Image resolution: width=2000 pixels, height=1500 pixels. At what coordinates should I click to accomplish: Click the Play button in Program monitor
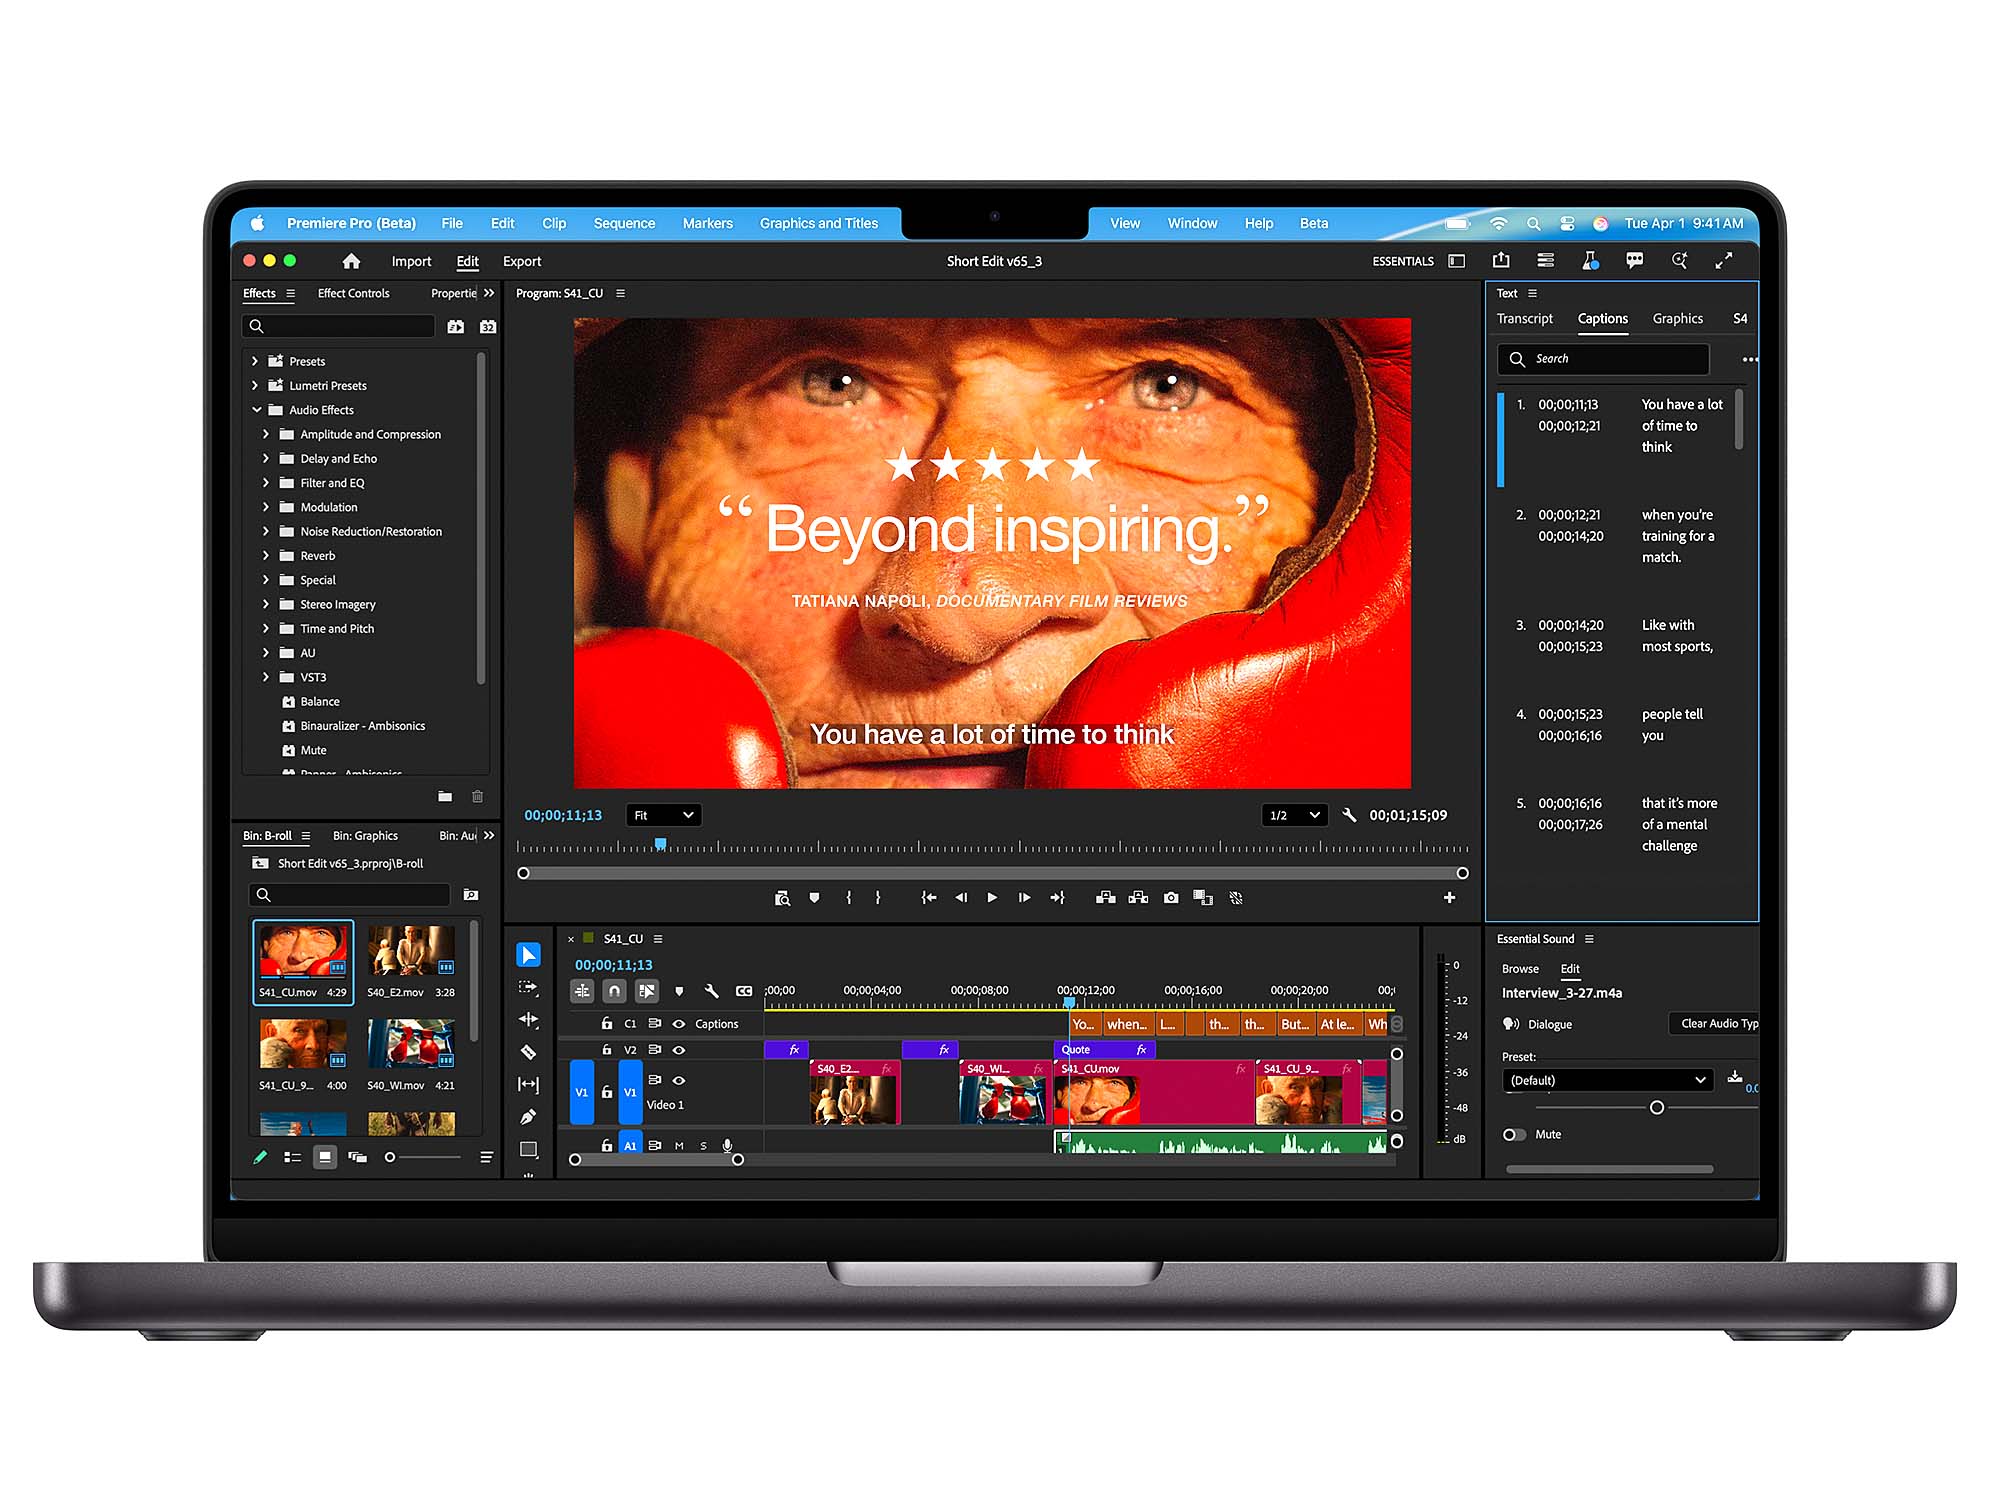[x=992, y=898]
